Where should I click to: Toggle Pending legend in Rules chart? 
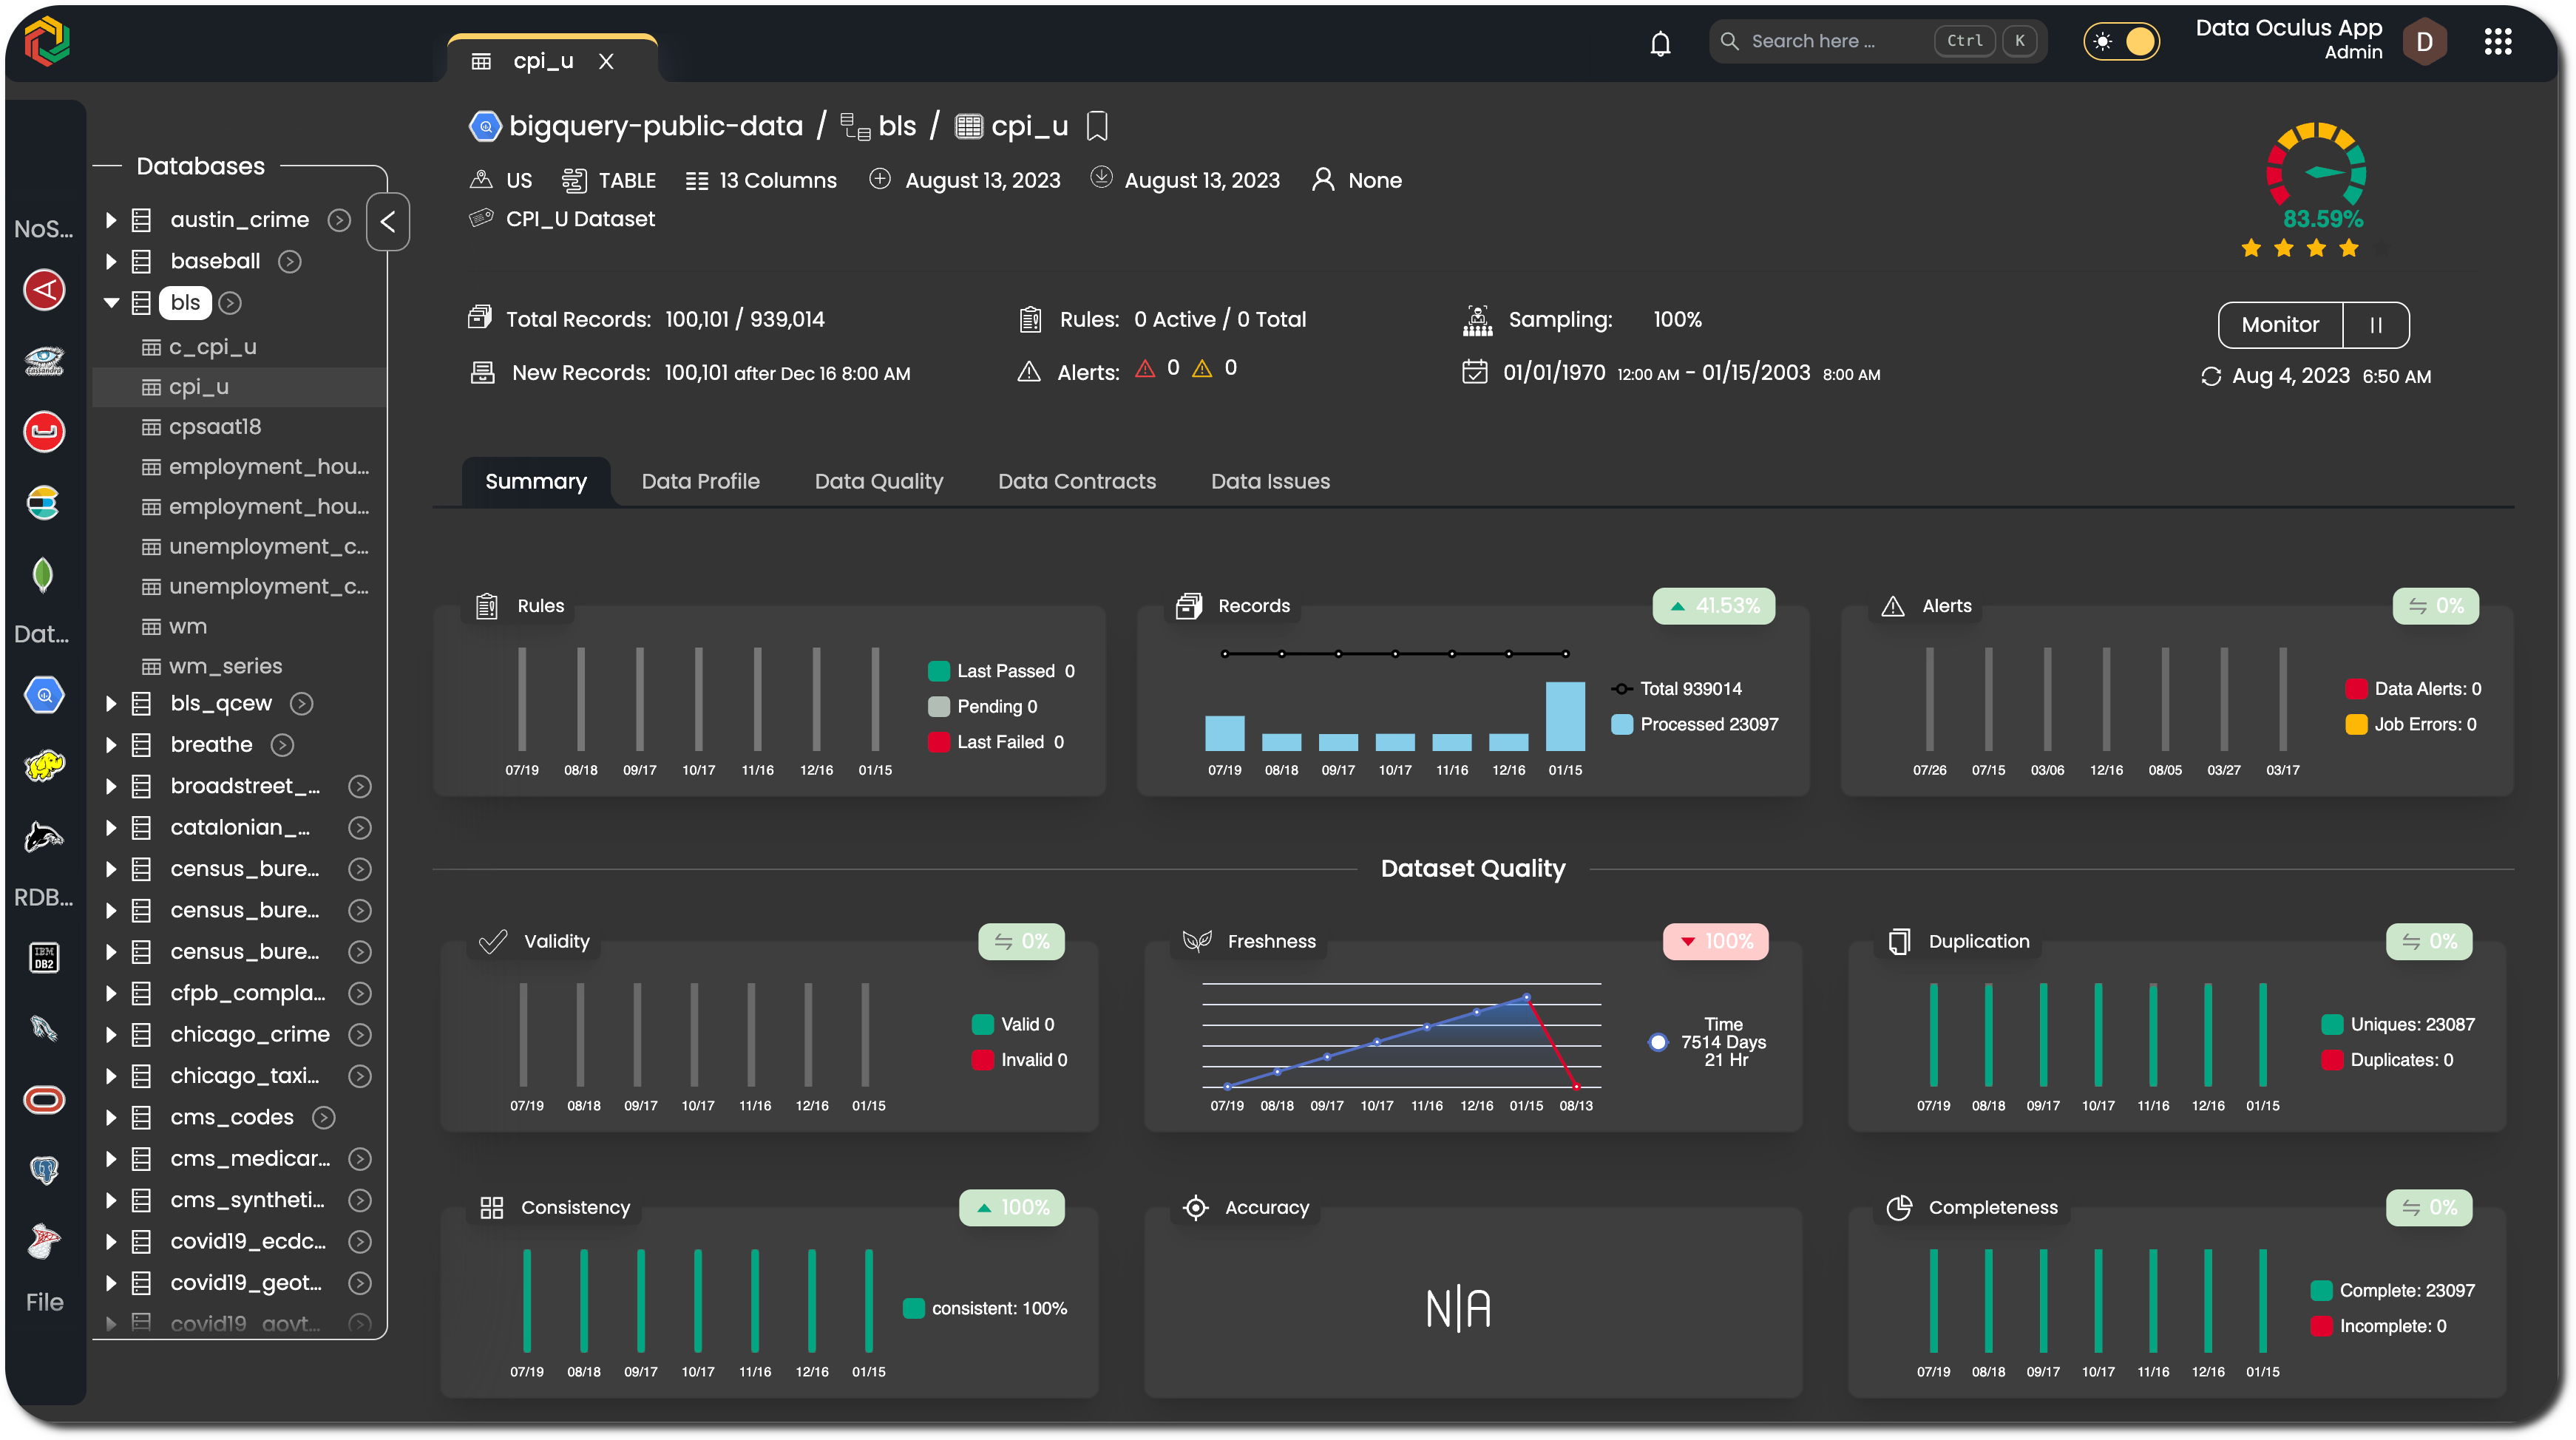983,707
